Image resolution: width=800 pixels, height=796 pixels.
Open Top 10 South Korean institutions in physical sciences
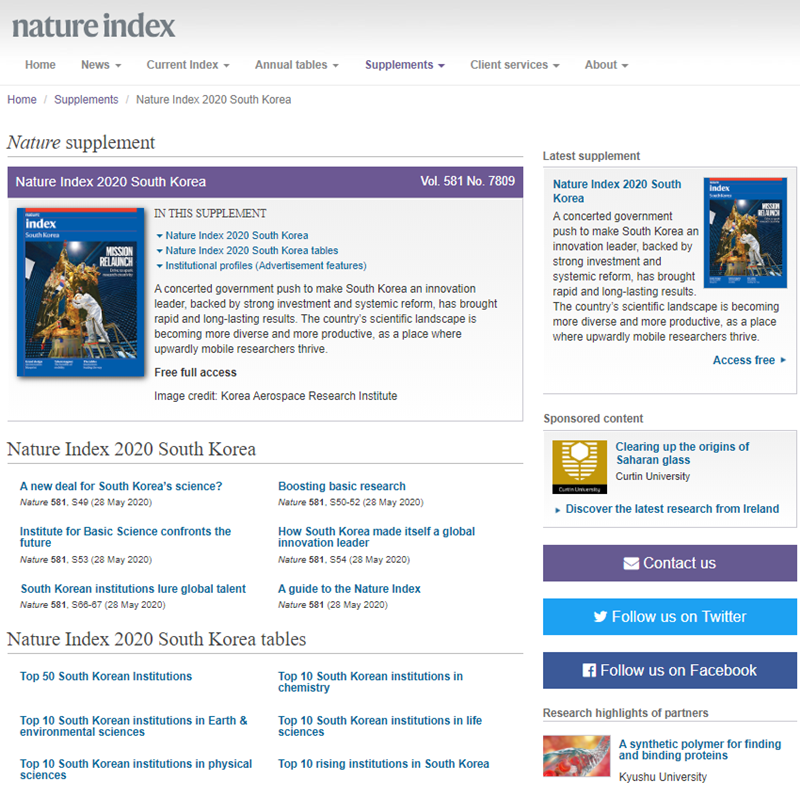click(136, 769)
